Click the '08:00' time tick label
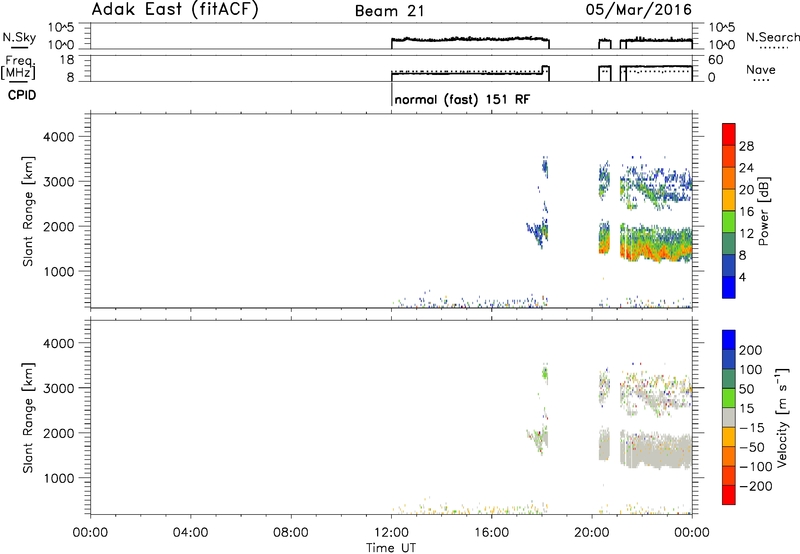This screenshot has width=800, height=554. [291, 533]
